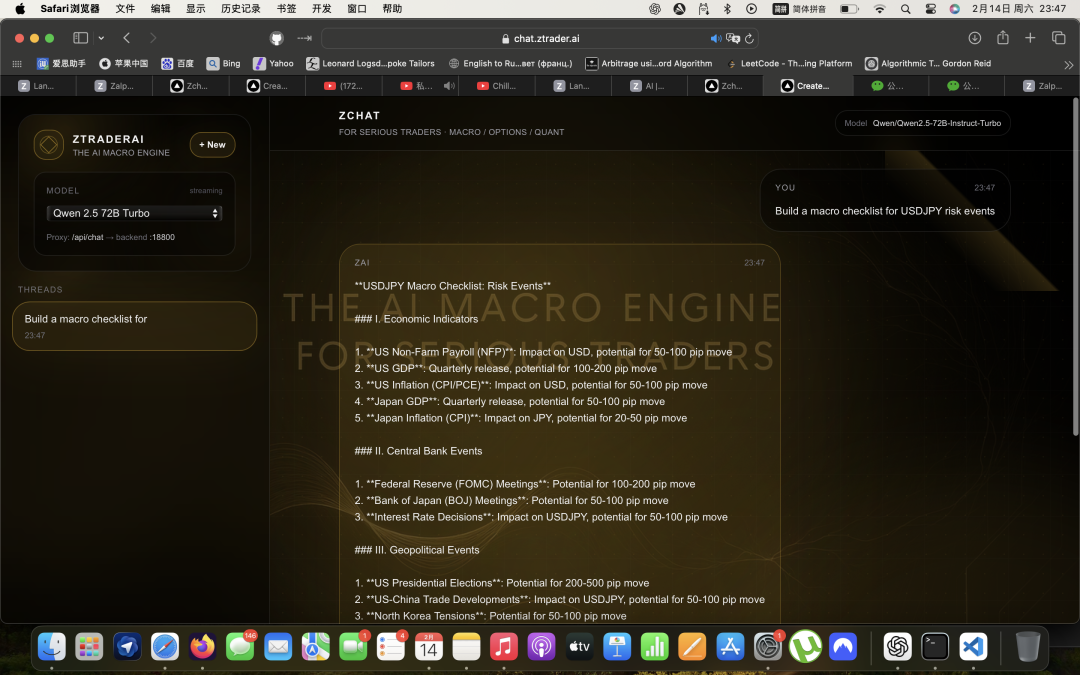The image size is (1080, 675).
Task: Click the ChatGPT icon in menu bar
Action: click(654, 8)
